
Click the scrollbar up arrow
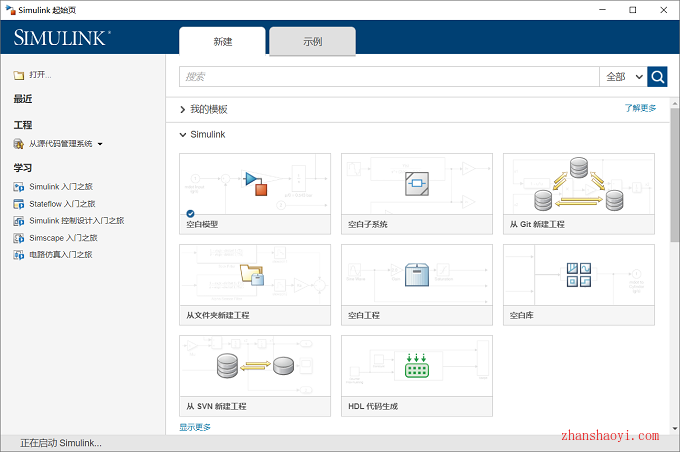click(675, 104)
